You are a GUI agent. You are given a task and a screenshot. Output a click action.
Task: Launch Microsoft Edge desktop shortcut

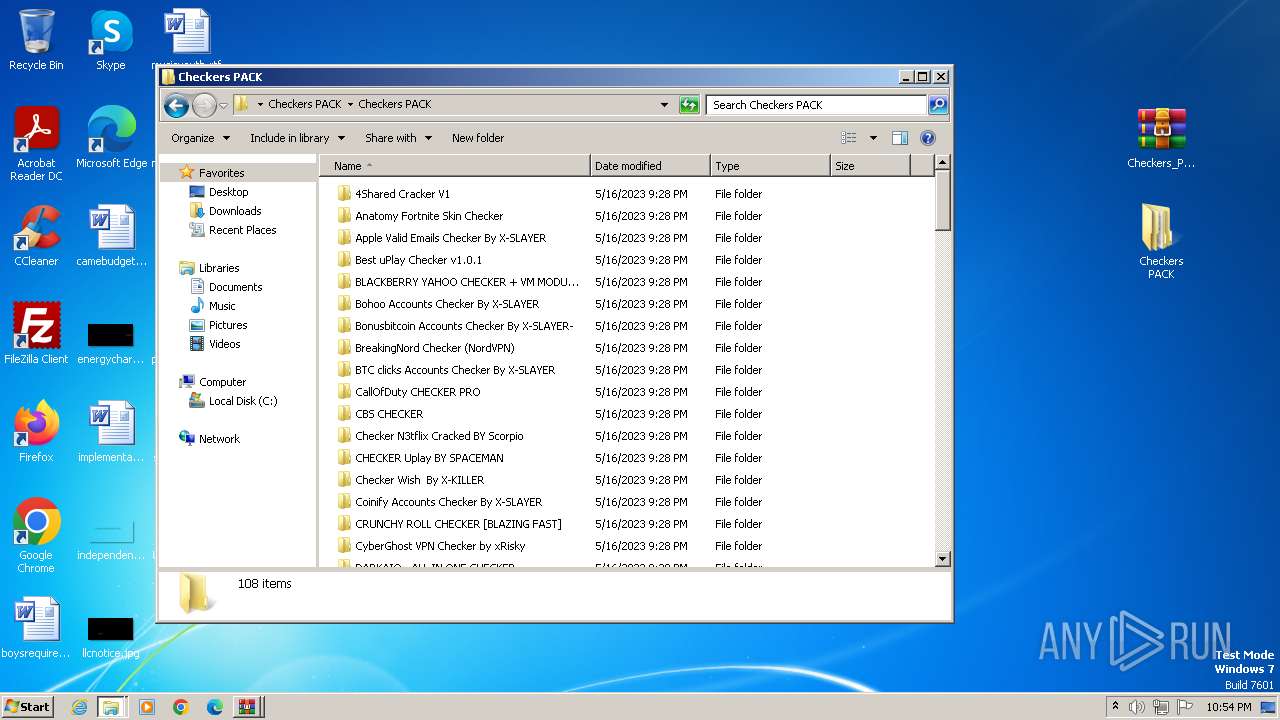111,138
